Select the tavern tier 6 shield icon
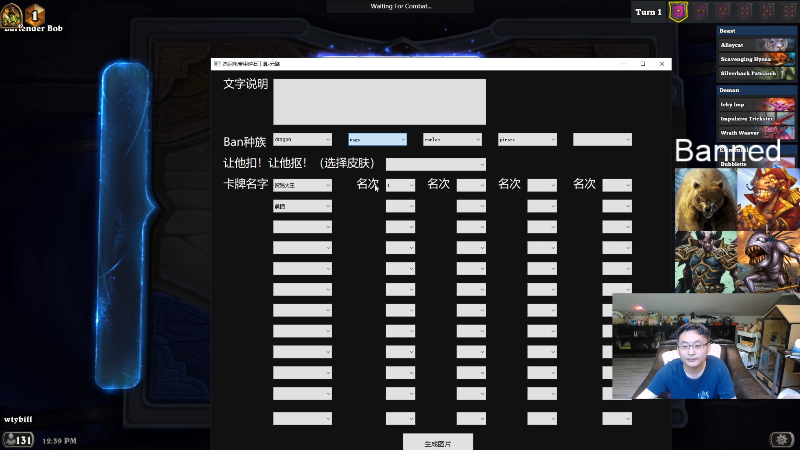 (789, 12)
